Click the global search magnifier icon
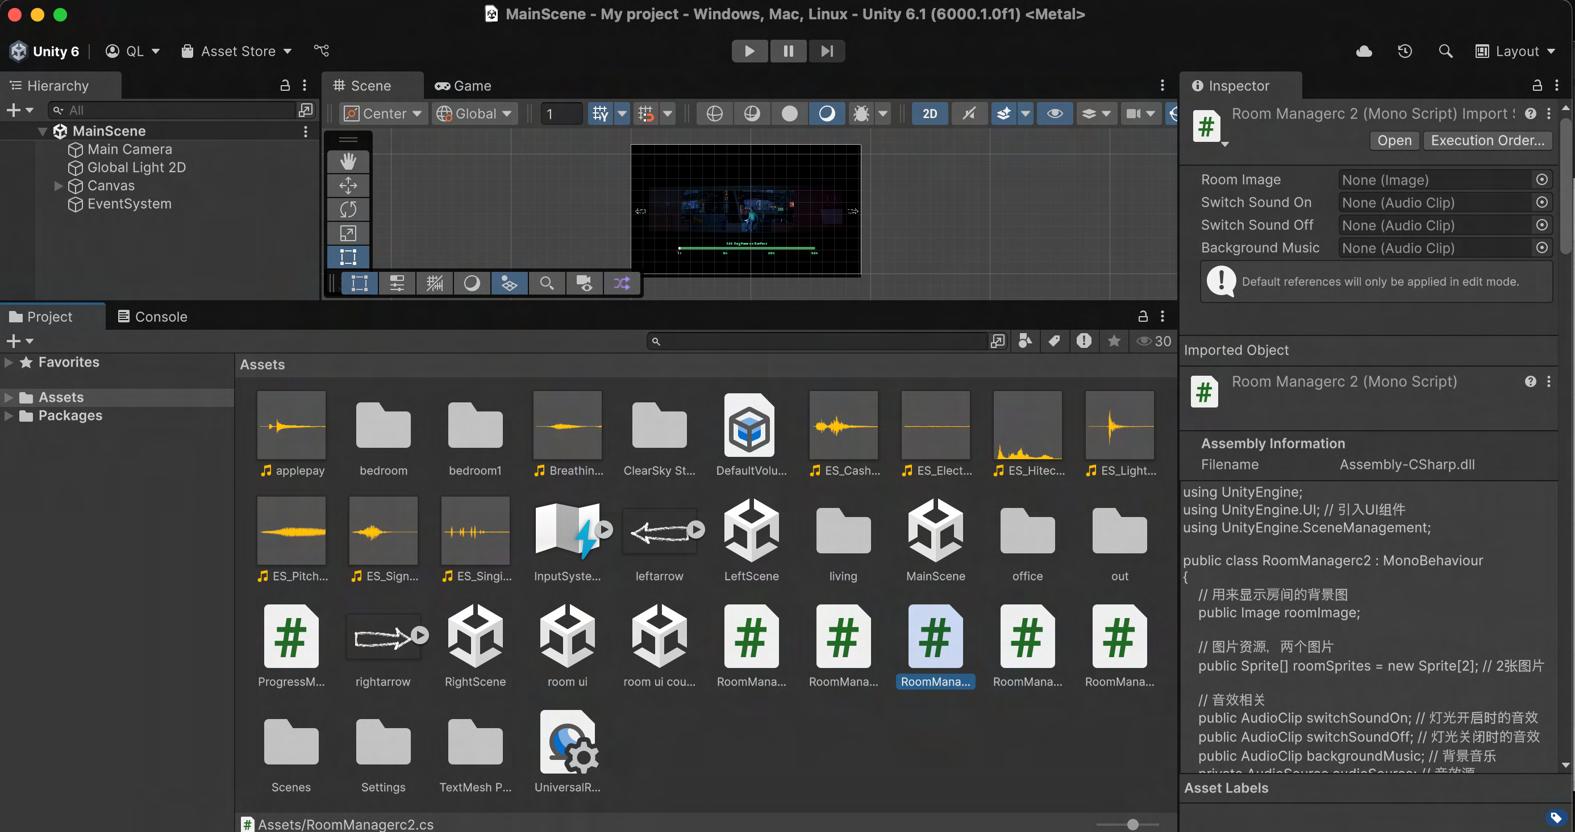Screen dimensions: 1575x832 coord(1445,51)
